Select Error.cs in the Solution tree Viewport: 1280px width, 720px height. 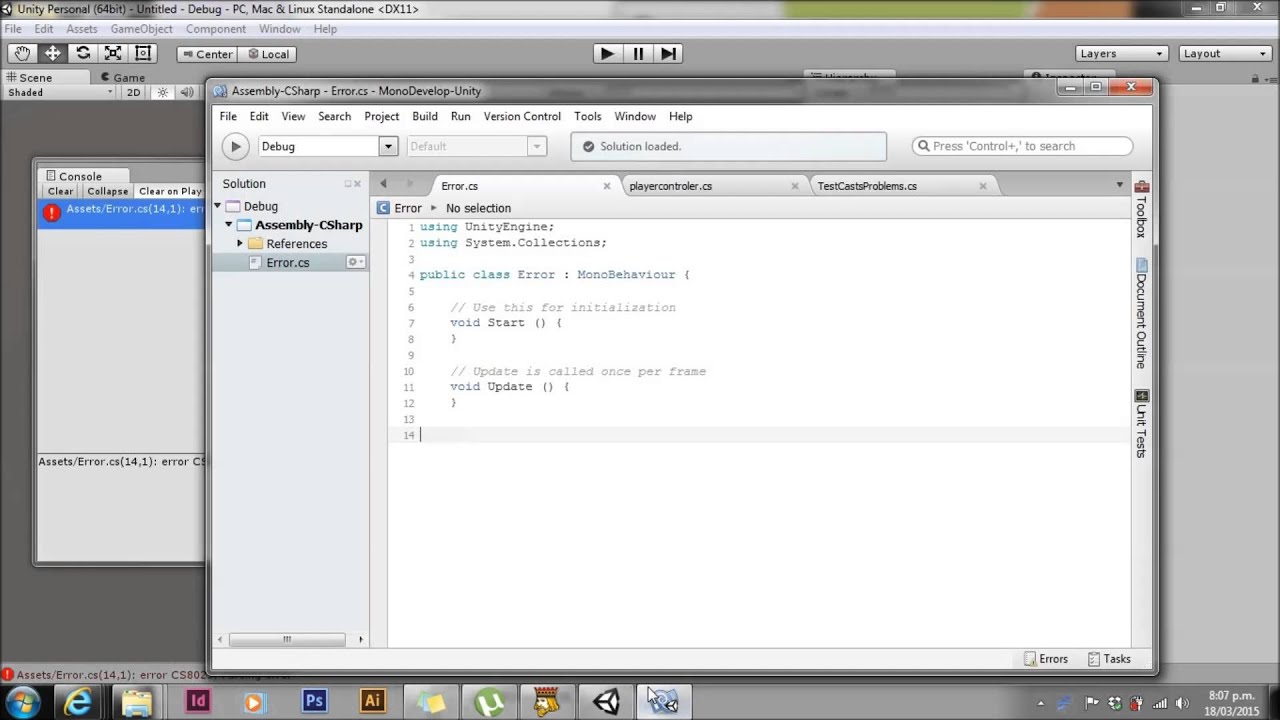coord(288,263)
